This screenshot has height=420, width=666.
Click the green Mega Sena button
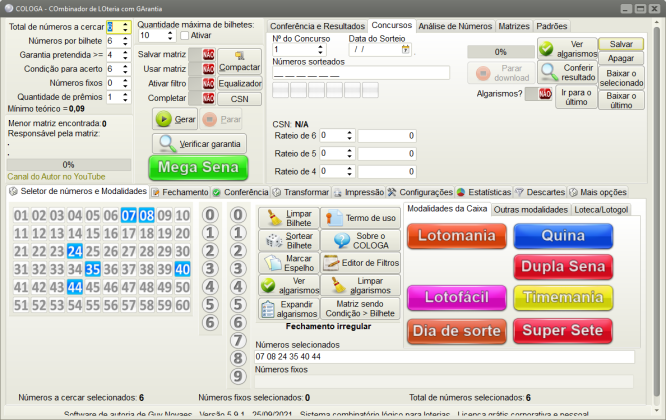point(198,168)
